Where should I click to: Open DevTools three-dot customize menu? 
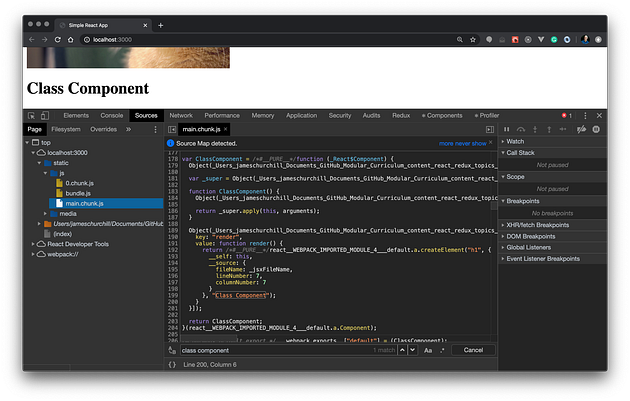[x=585, y=116]
